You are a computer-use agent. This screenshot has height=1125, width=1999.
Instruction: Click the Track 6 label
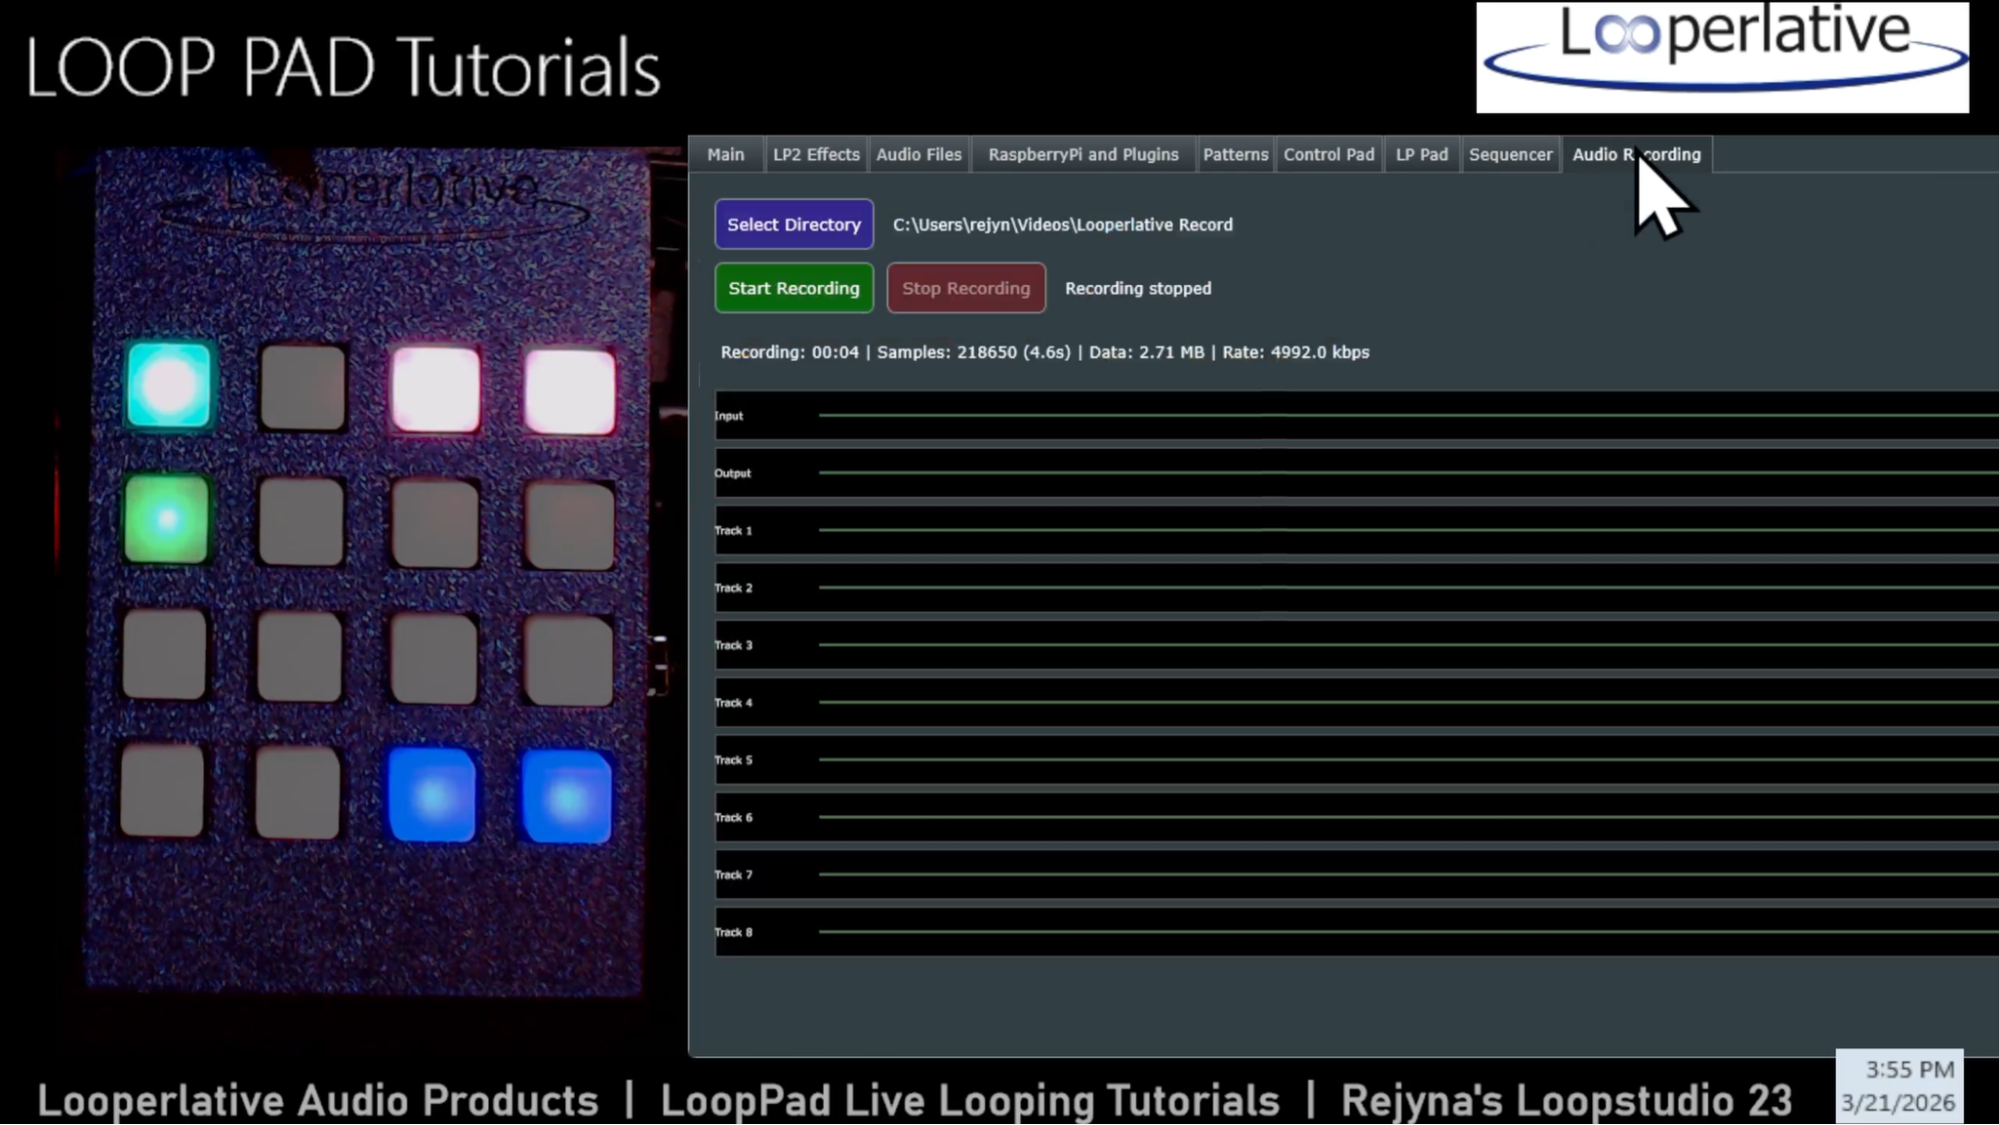(733, 818)
